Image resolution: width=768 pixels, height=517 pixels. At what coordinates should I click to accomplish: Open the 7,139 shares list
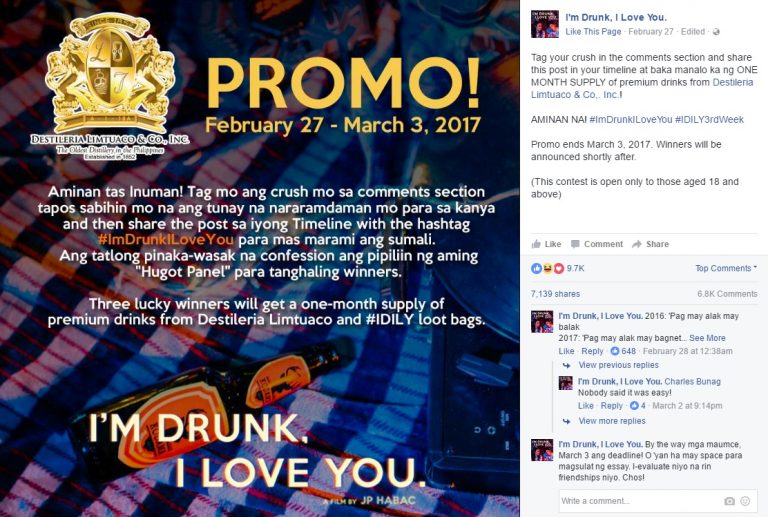[555, 294]
